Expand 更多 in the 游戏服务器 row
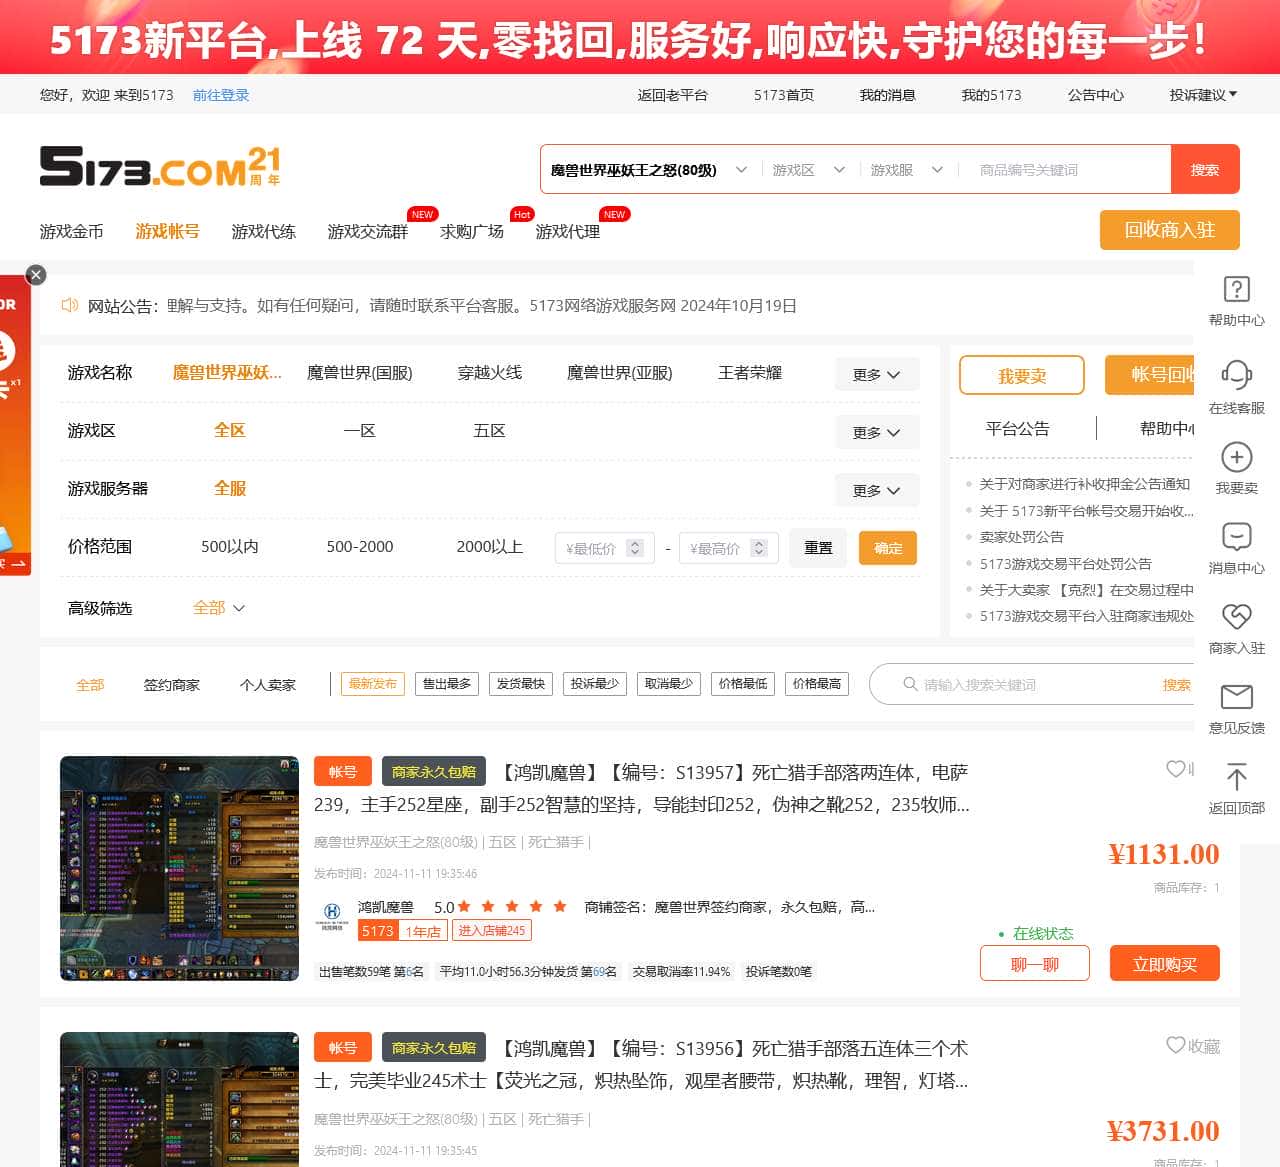 pos(877,490)
